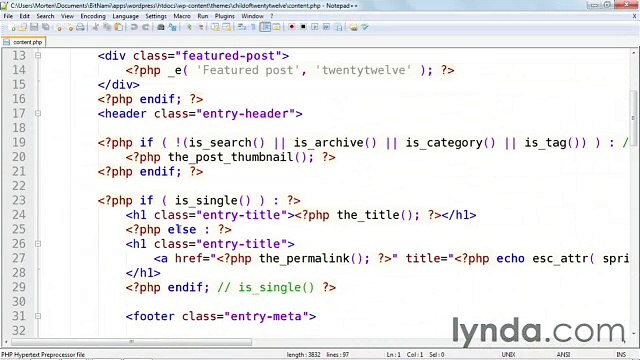This screenshot has height=360, width=640.
Task: Open the Run menu
Action: click(202, 16)
